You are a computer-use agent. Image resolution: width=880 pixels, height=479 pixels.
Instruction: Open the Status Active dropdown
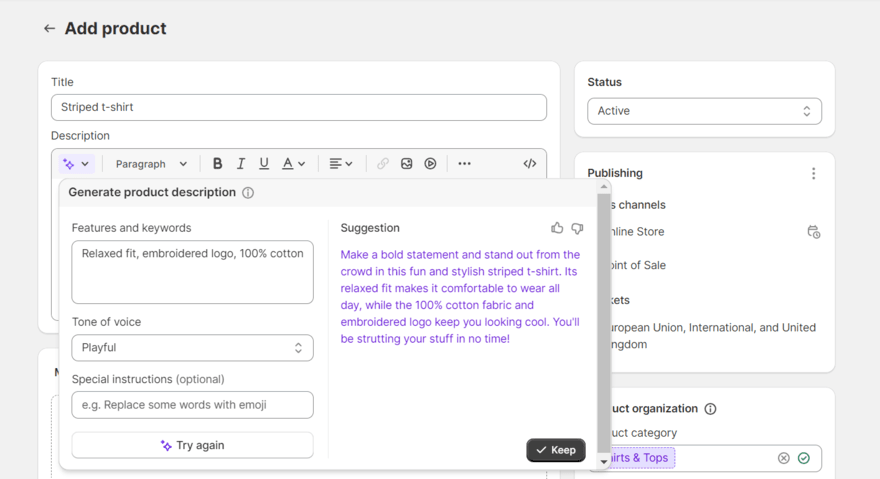[704, 111]
